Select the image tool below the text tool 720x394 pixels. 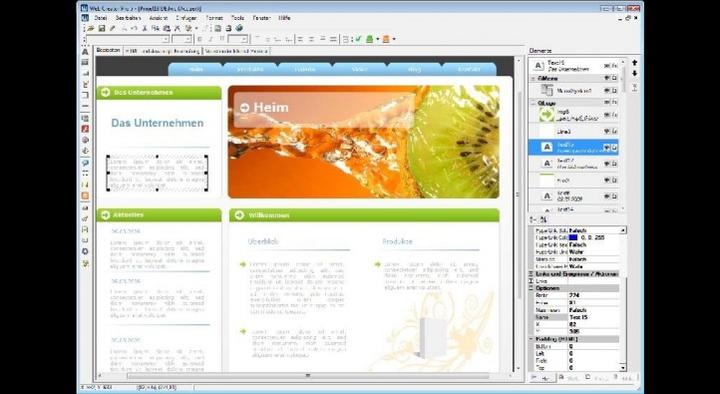85,62
